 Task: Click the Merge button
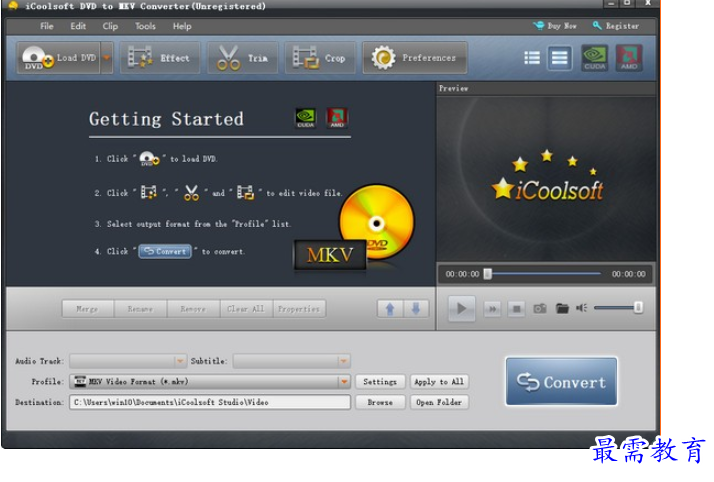(88, 309)
